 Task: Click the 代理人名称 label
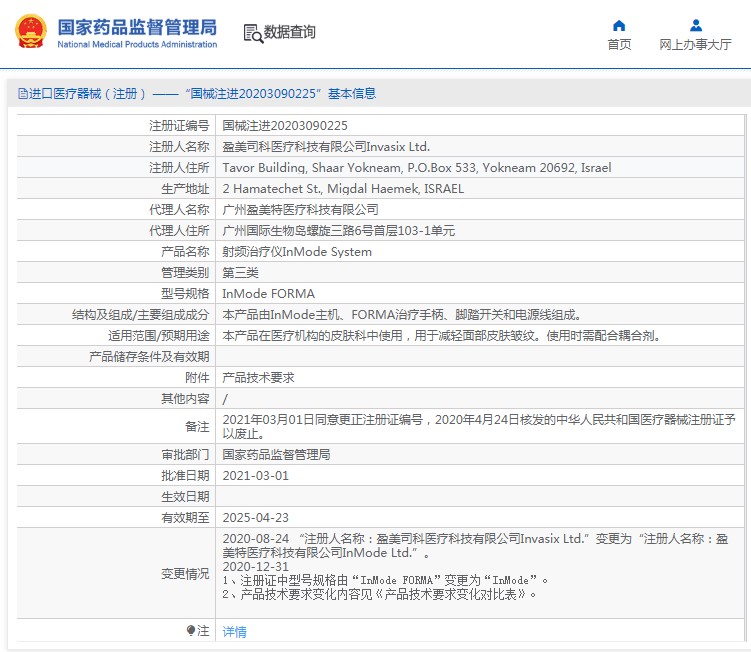point(179,209)
